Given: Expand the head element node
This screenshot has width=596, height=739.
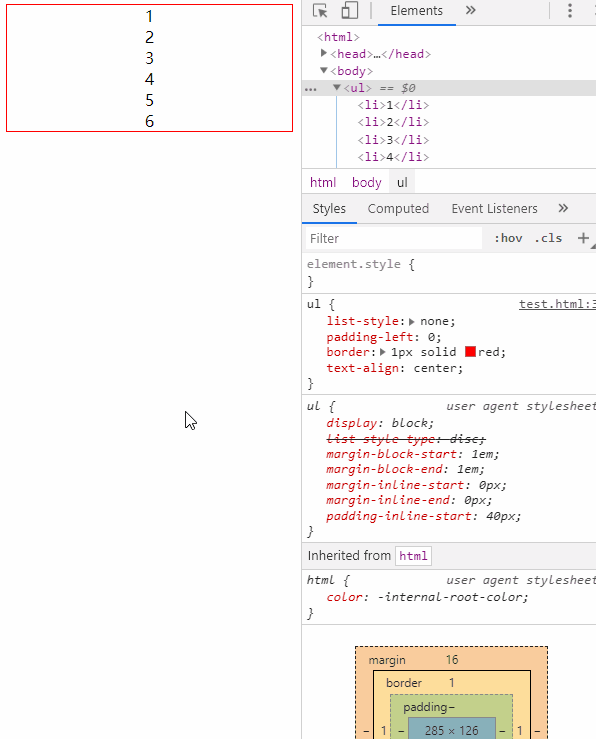Looking at the screenshot, I should click(x=324, y=53).
